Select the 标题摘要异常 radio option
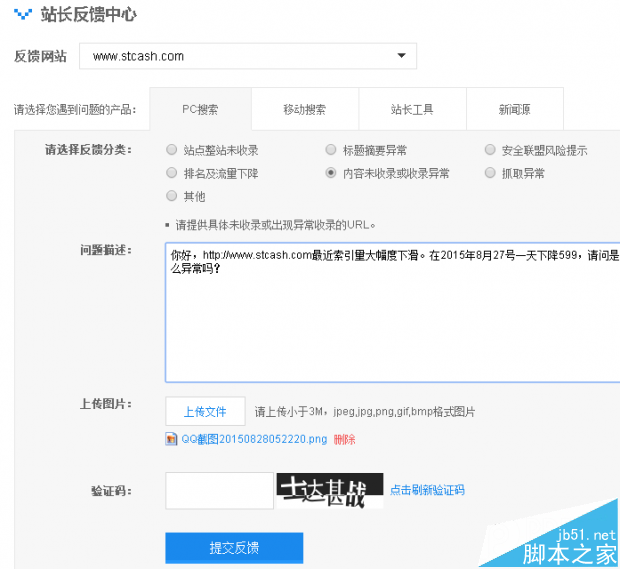The image size is (620, 569). [x=332, y=150]
